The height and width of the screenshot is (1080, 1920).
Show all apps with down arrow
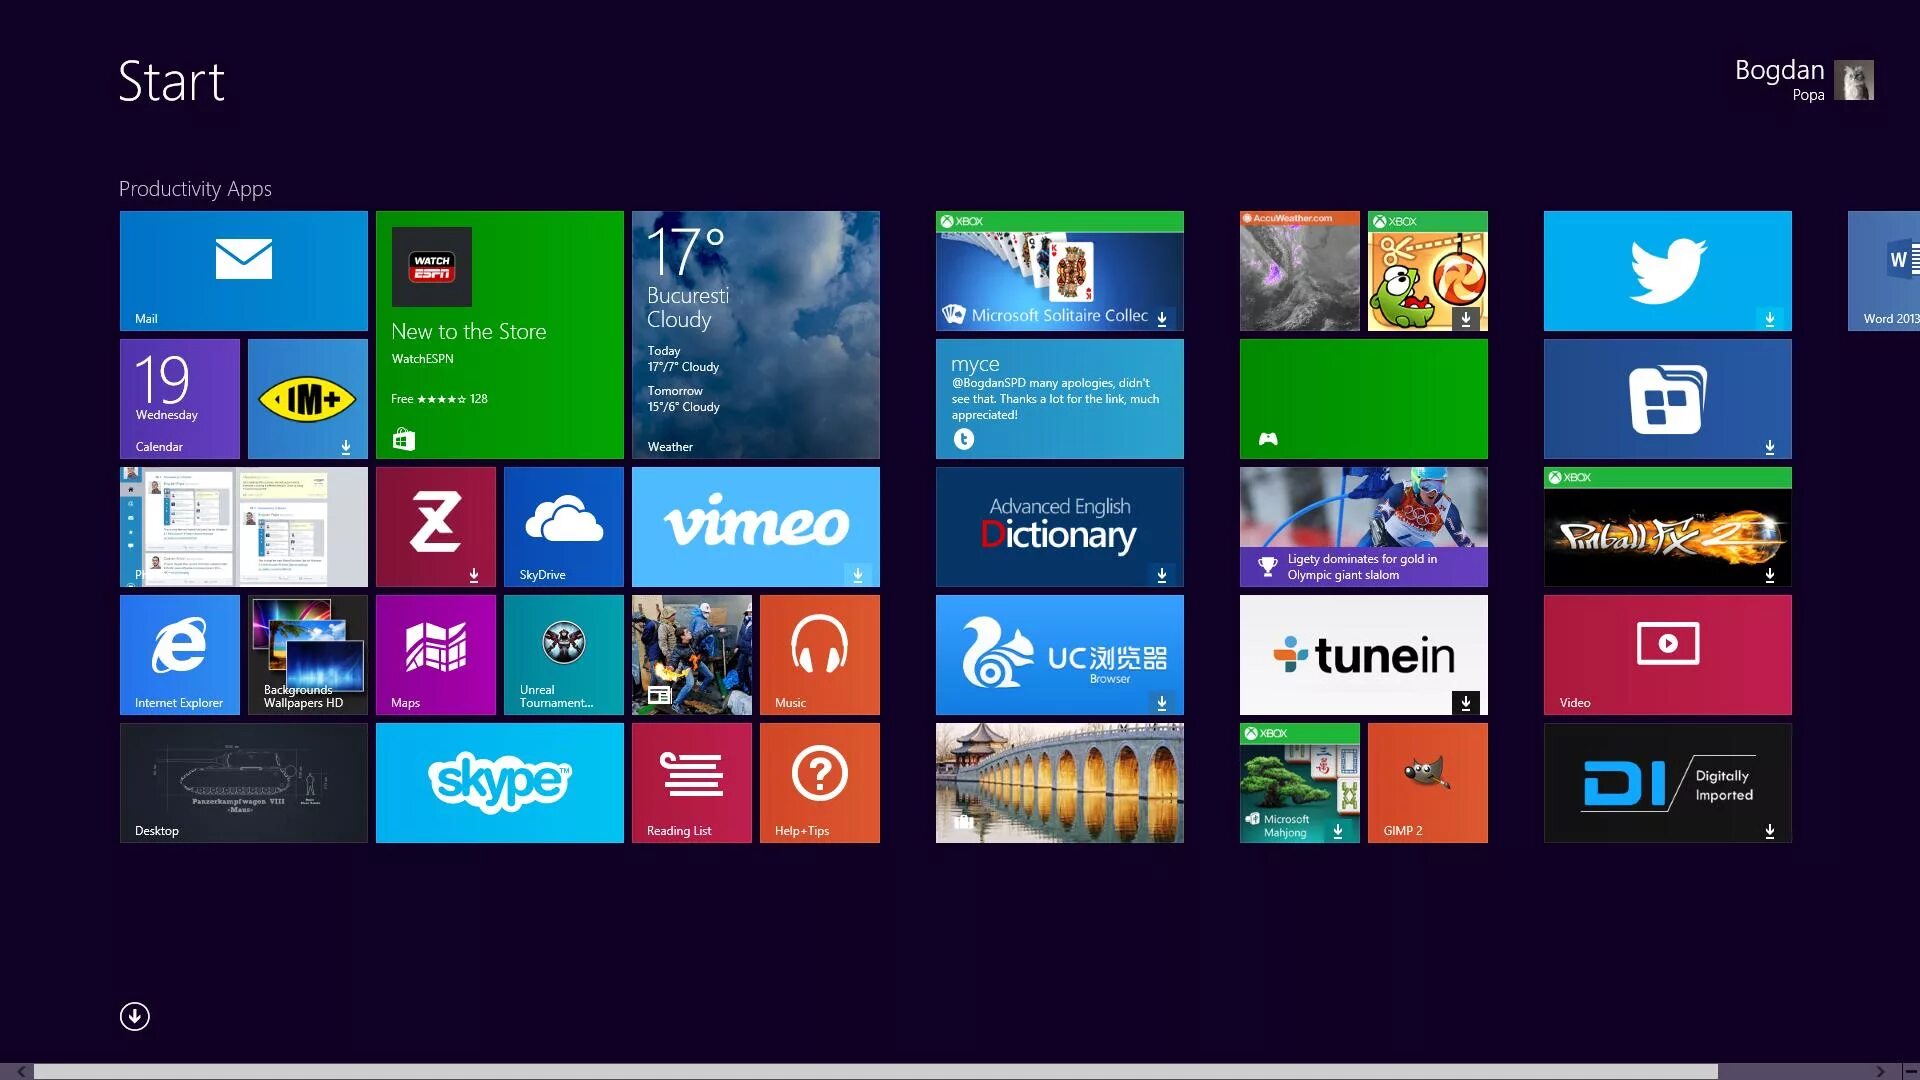pos(135,1016)
